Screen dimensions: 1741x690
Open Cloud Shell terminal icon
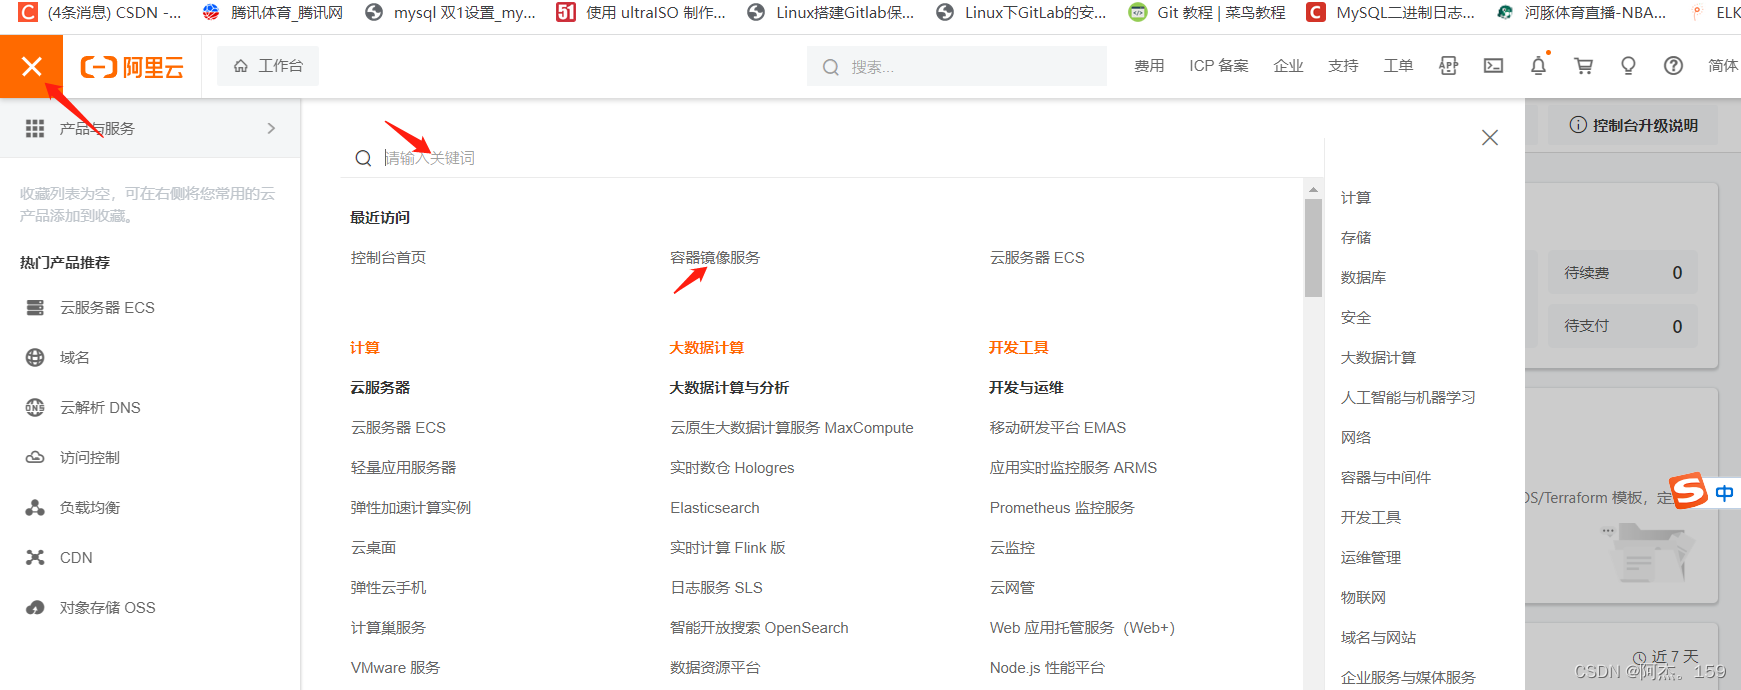point(1493,66)
